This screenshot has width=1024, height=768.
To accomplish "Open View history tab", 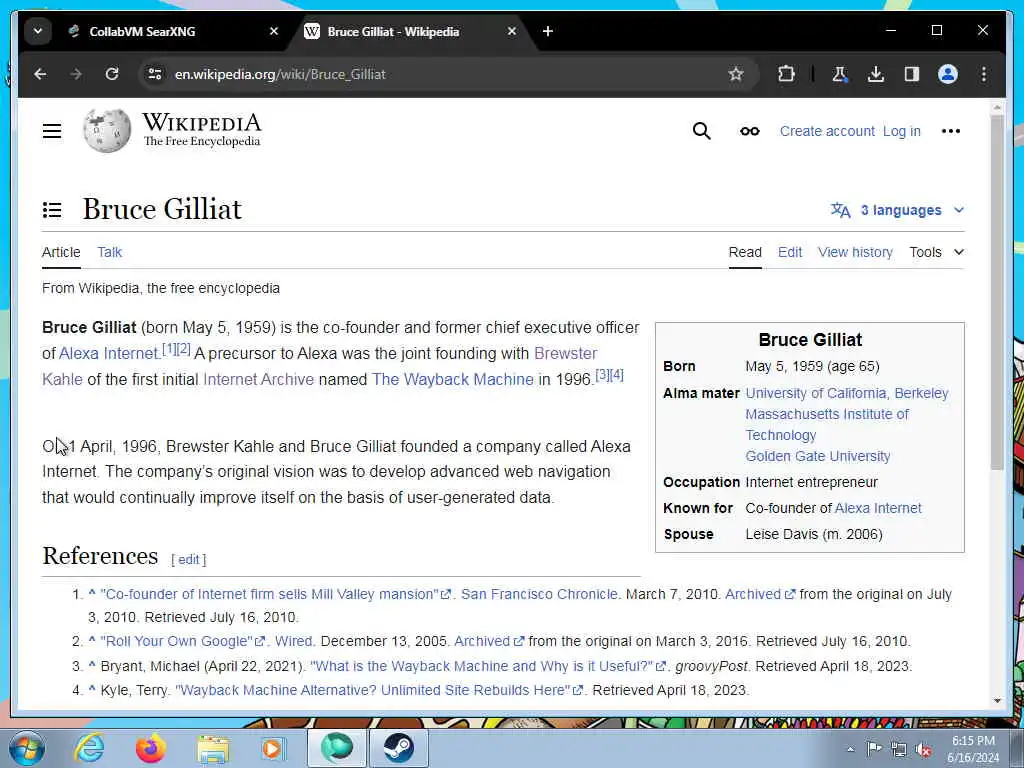I will point(855,252).
